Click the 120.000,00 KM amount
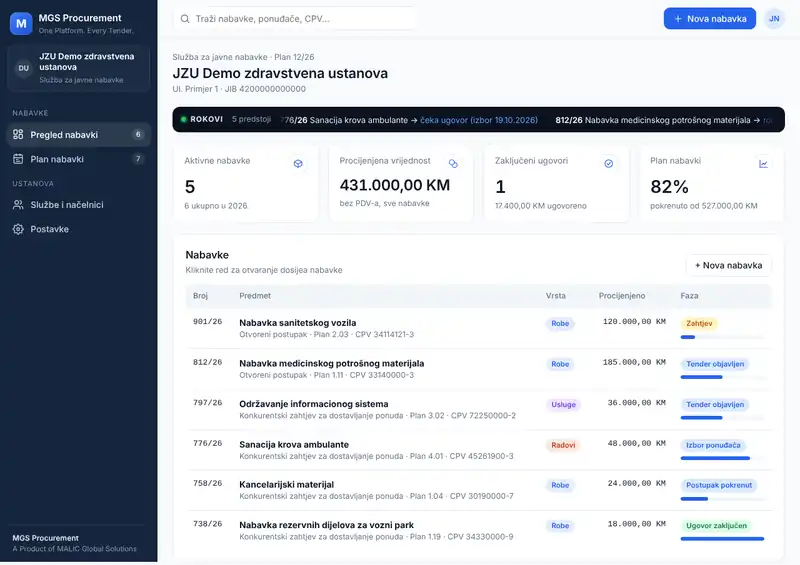Viewport: 800px width, 565px height. (634, 322)
